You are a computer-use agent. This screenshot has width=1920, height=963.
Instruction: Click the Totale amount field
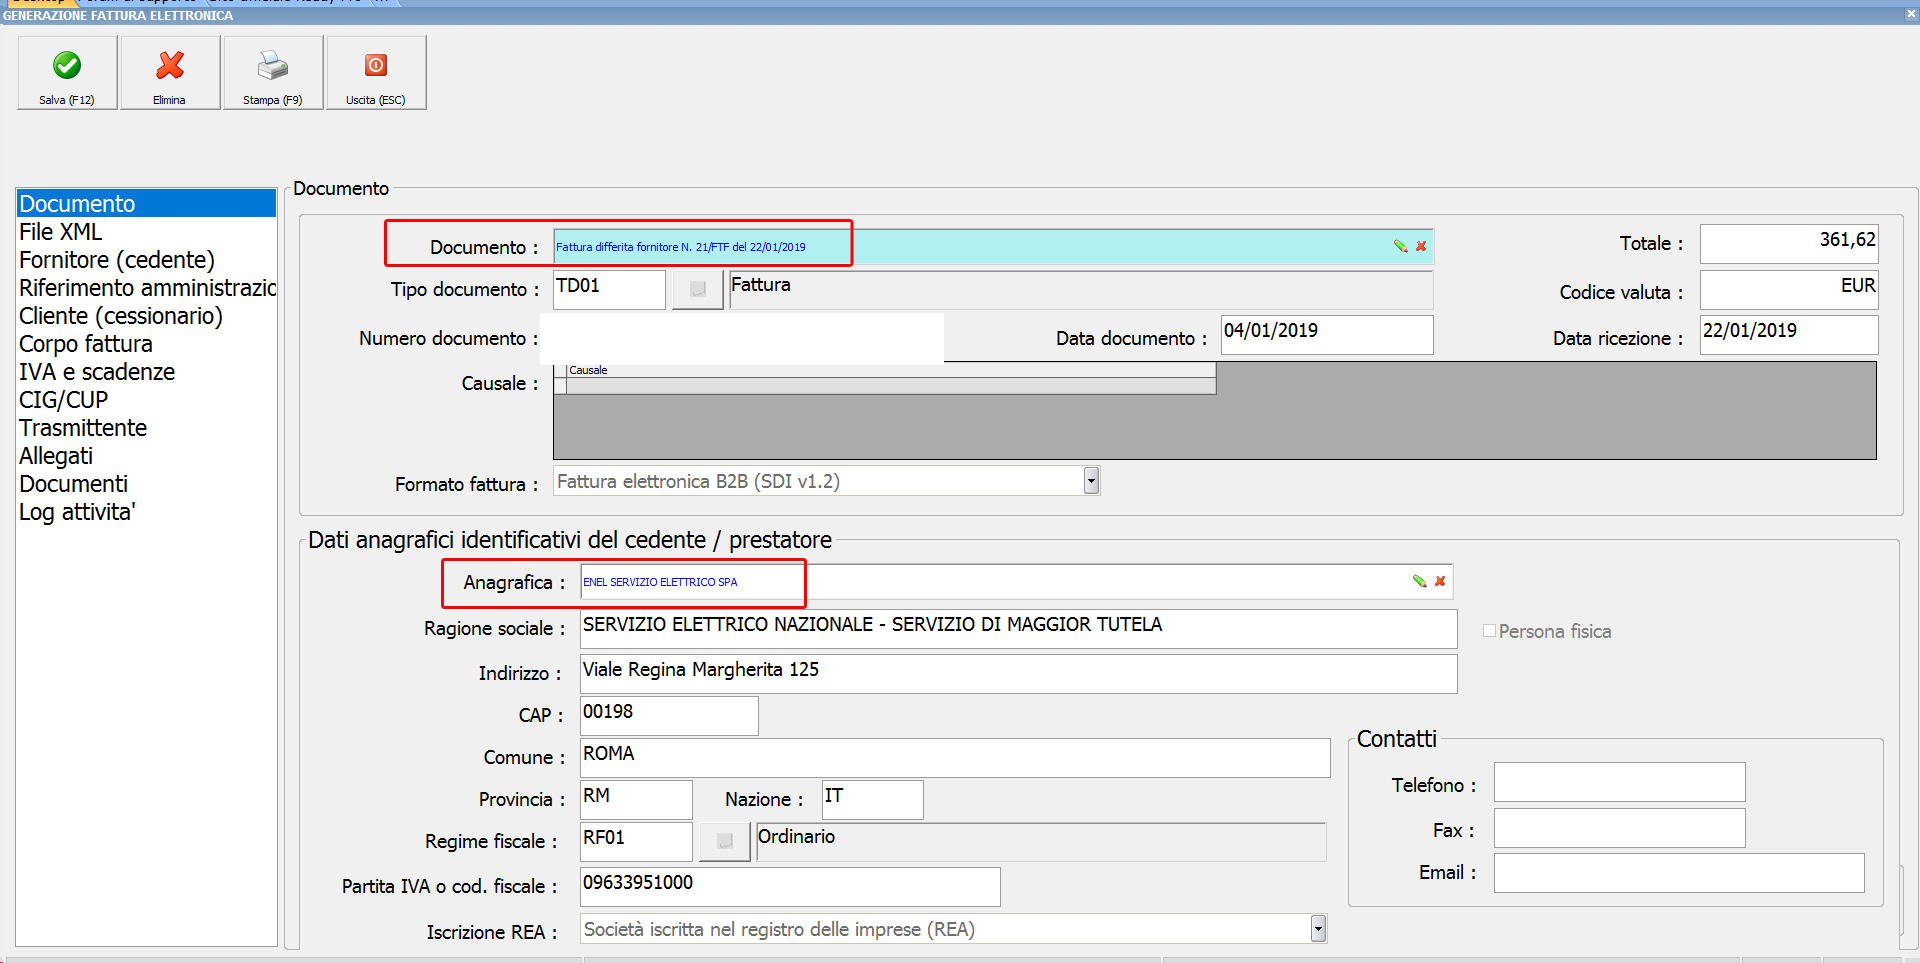(x=1789, y=244)
